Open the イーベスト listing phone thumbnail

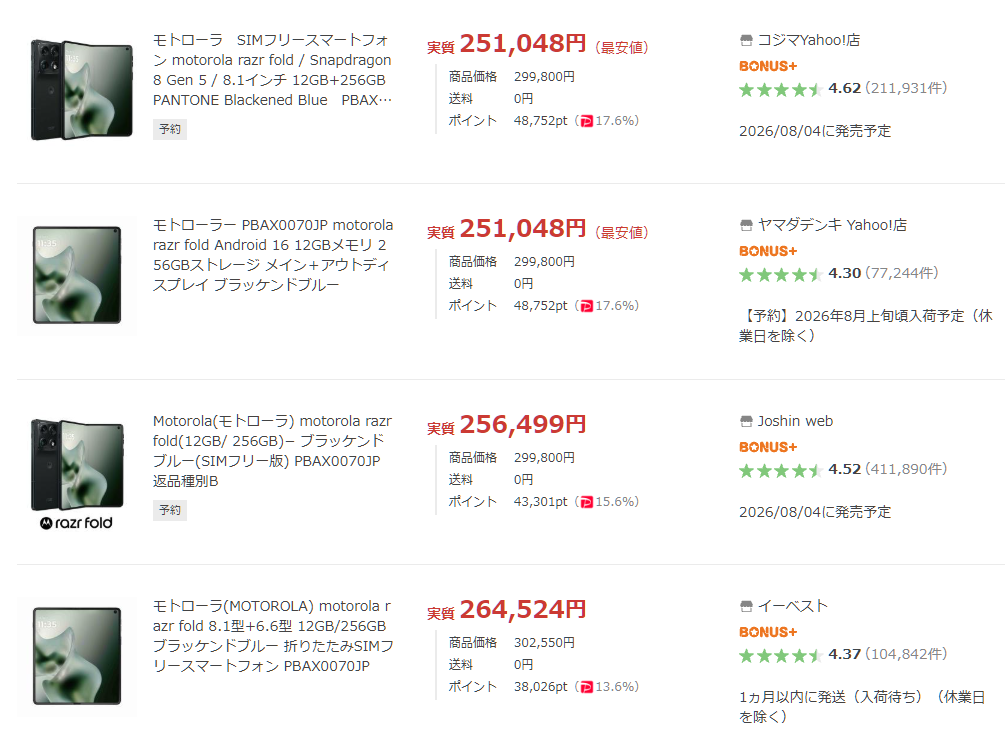coord(77,656)
